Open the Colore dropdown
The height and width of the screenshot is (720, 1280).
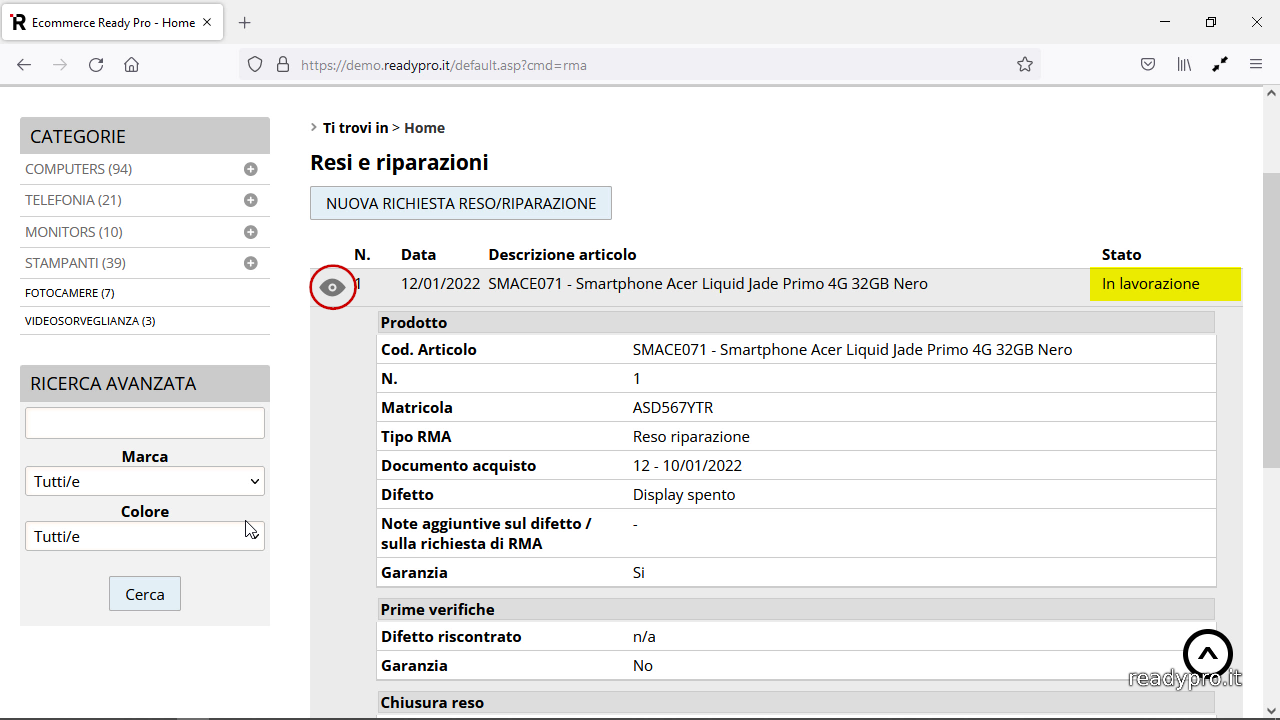coord(145,536)
